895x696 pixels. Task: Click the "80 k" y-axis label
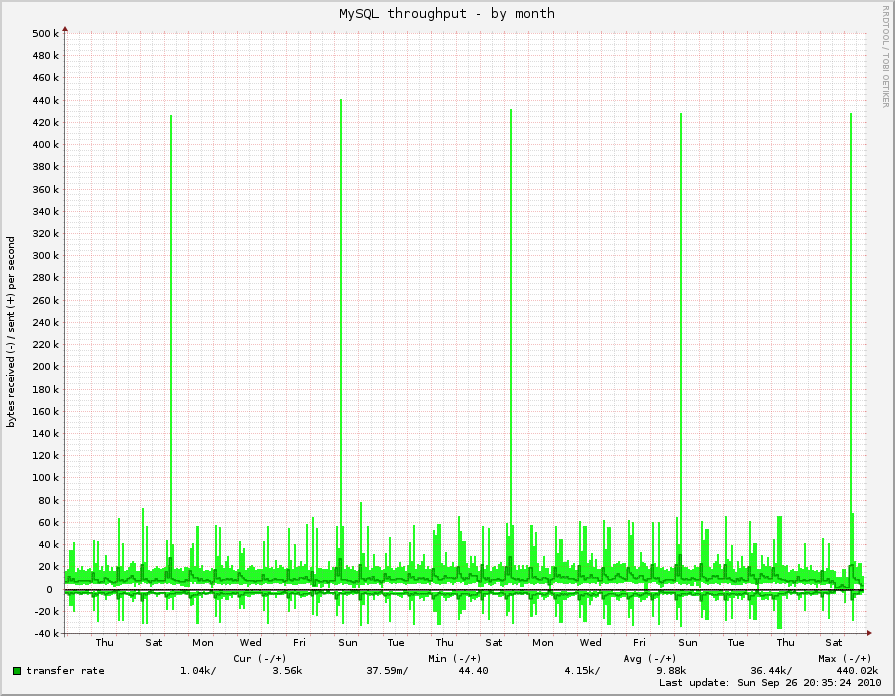tap(48, 501)
